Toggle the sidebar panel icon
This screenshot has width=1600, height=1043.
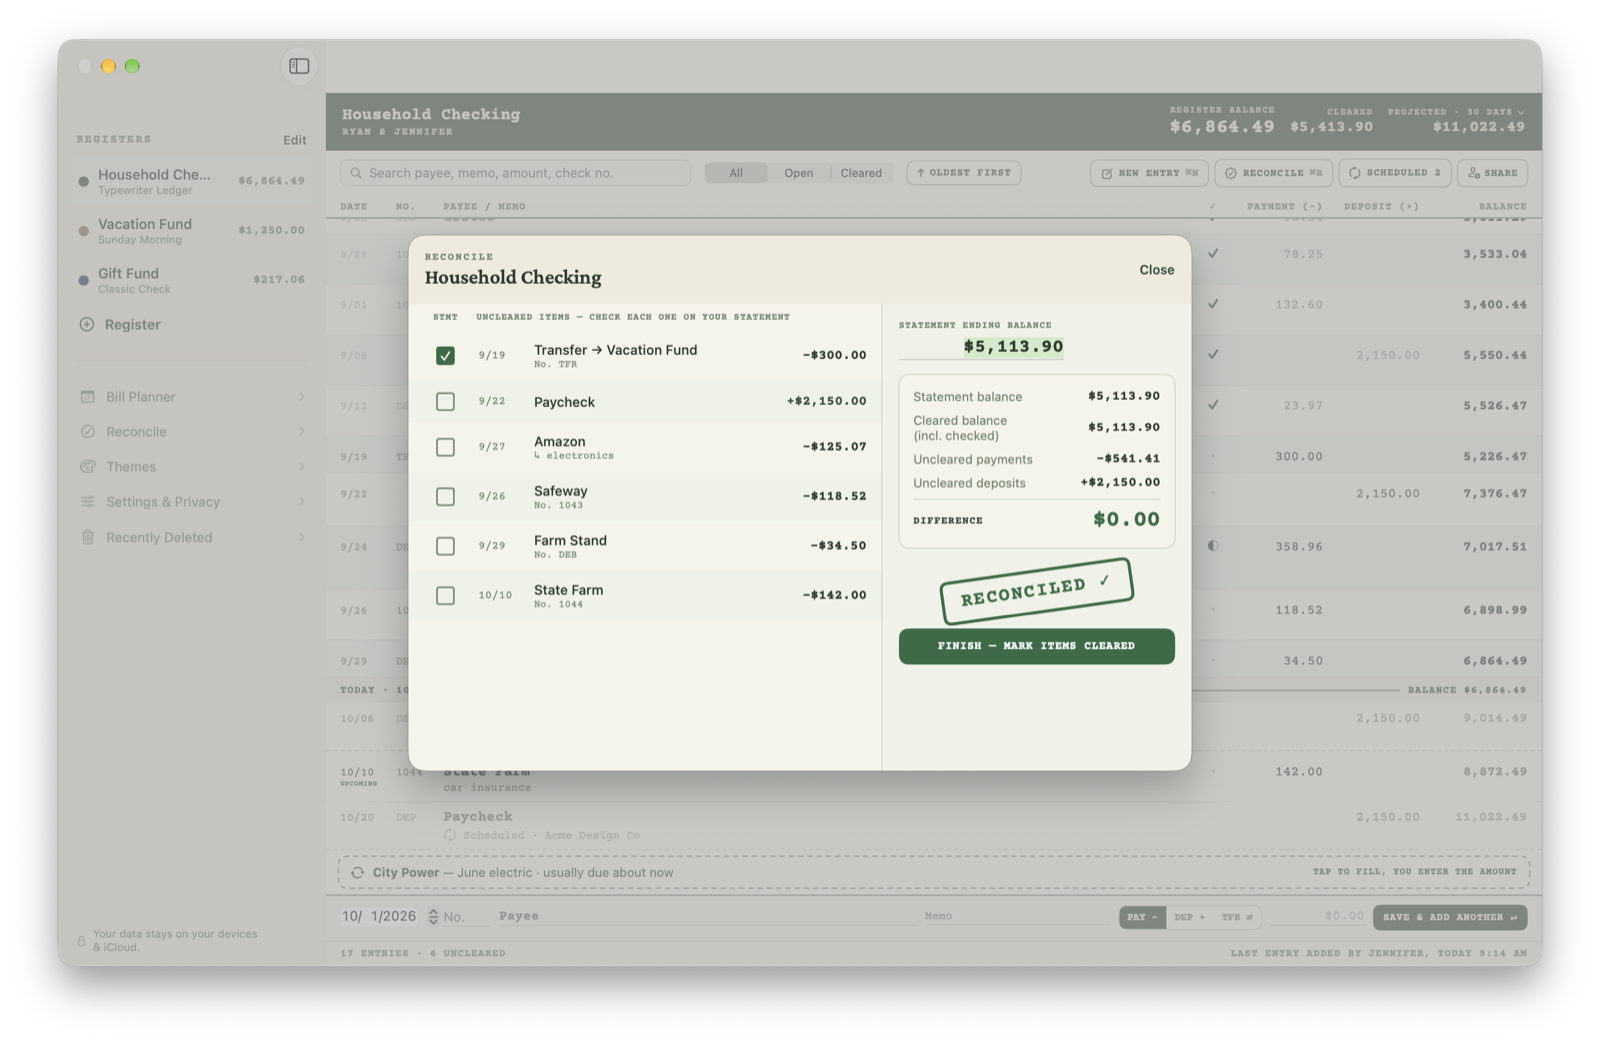299,66
